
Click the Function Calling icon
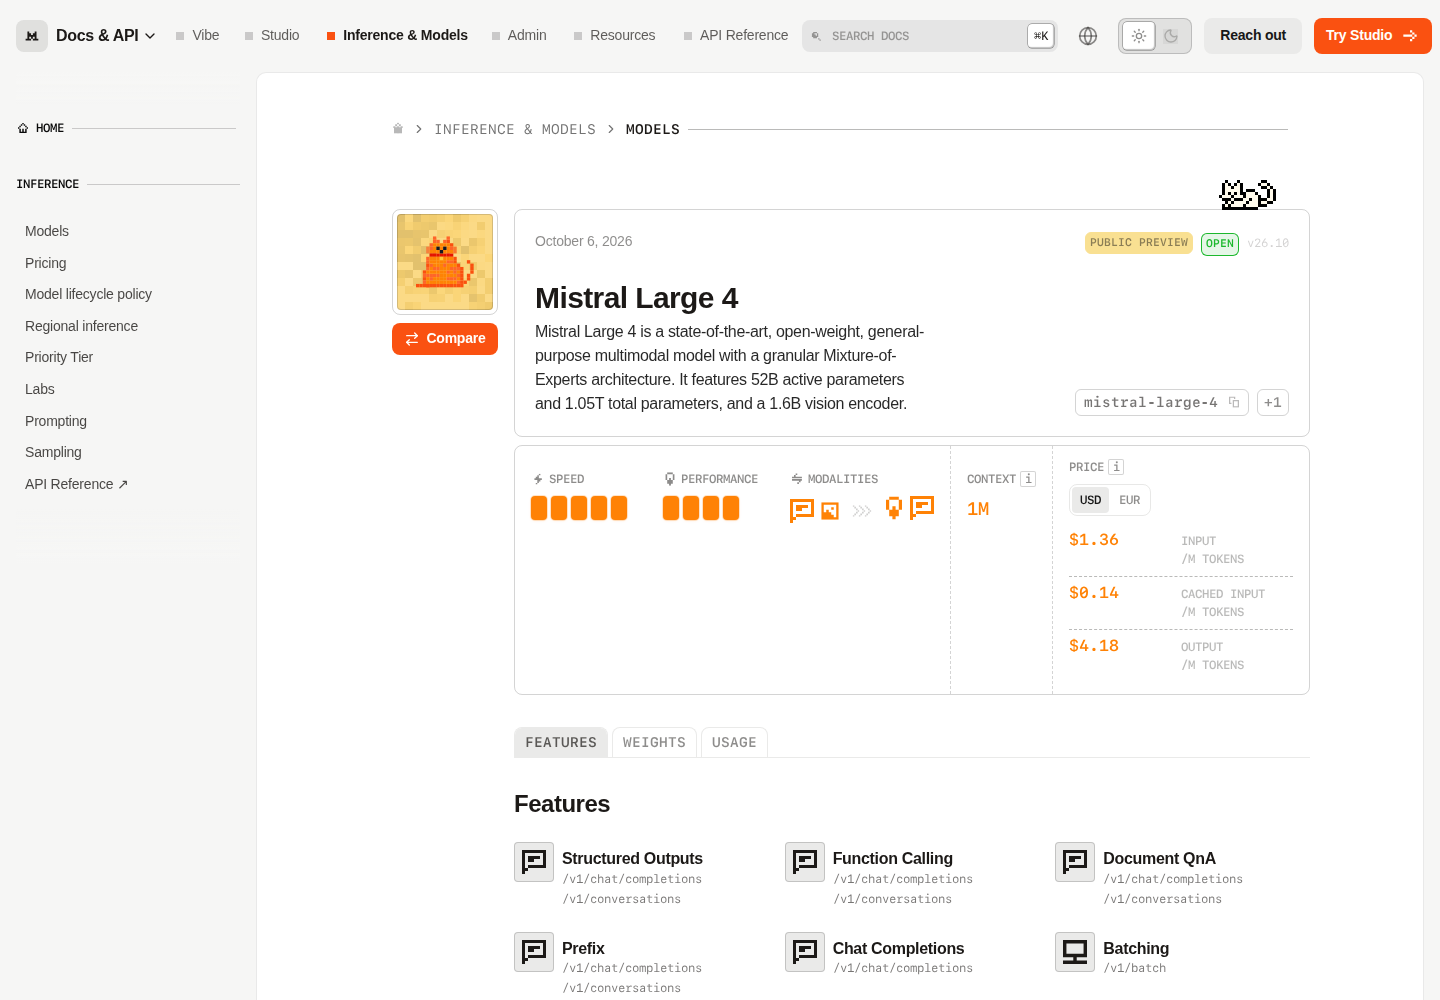(805, 862)
